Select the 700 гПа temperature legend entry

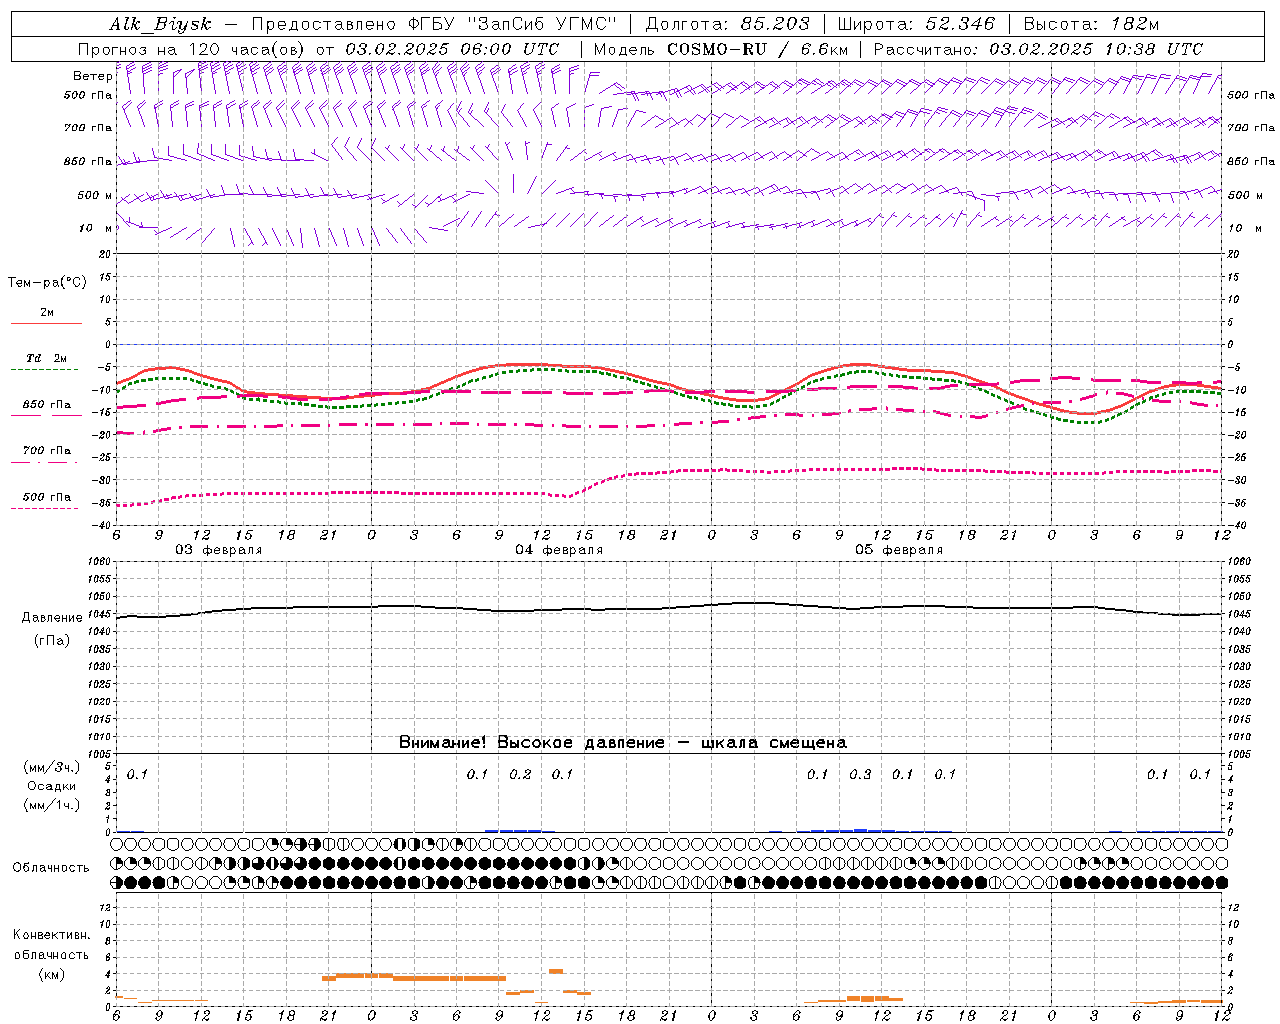coord(47,451)
